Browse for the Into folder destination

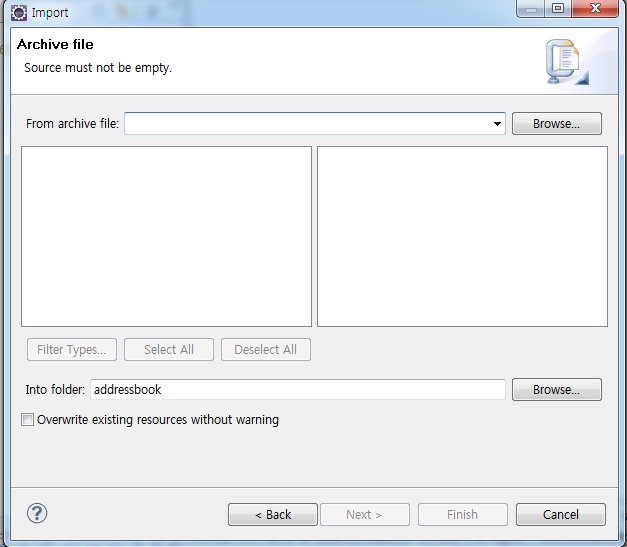(x=556, y=390)
